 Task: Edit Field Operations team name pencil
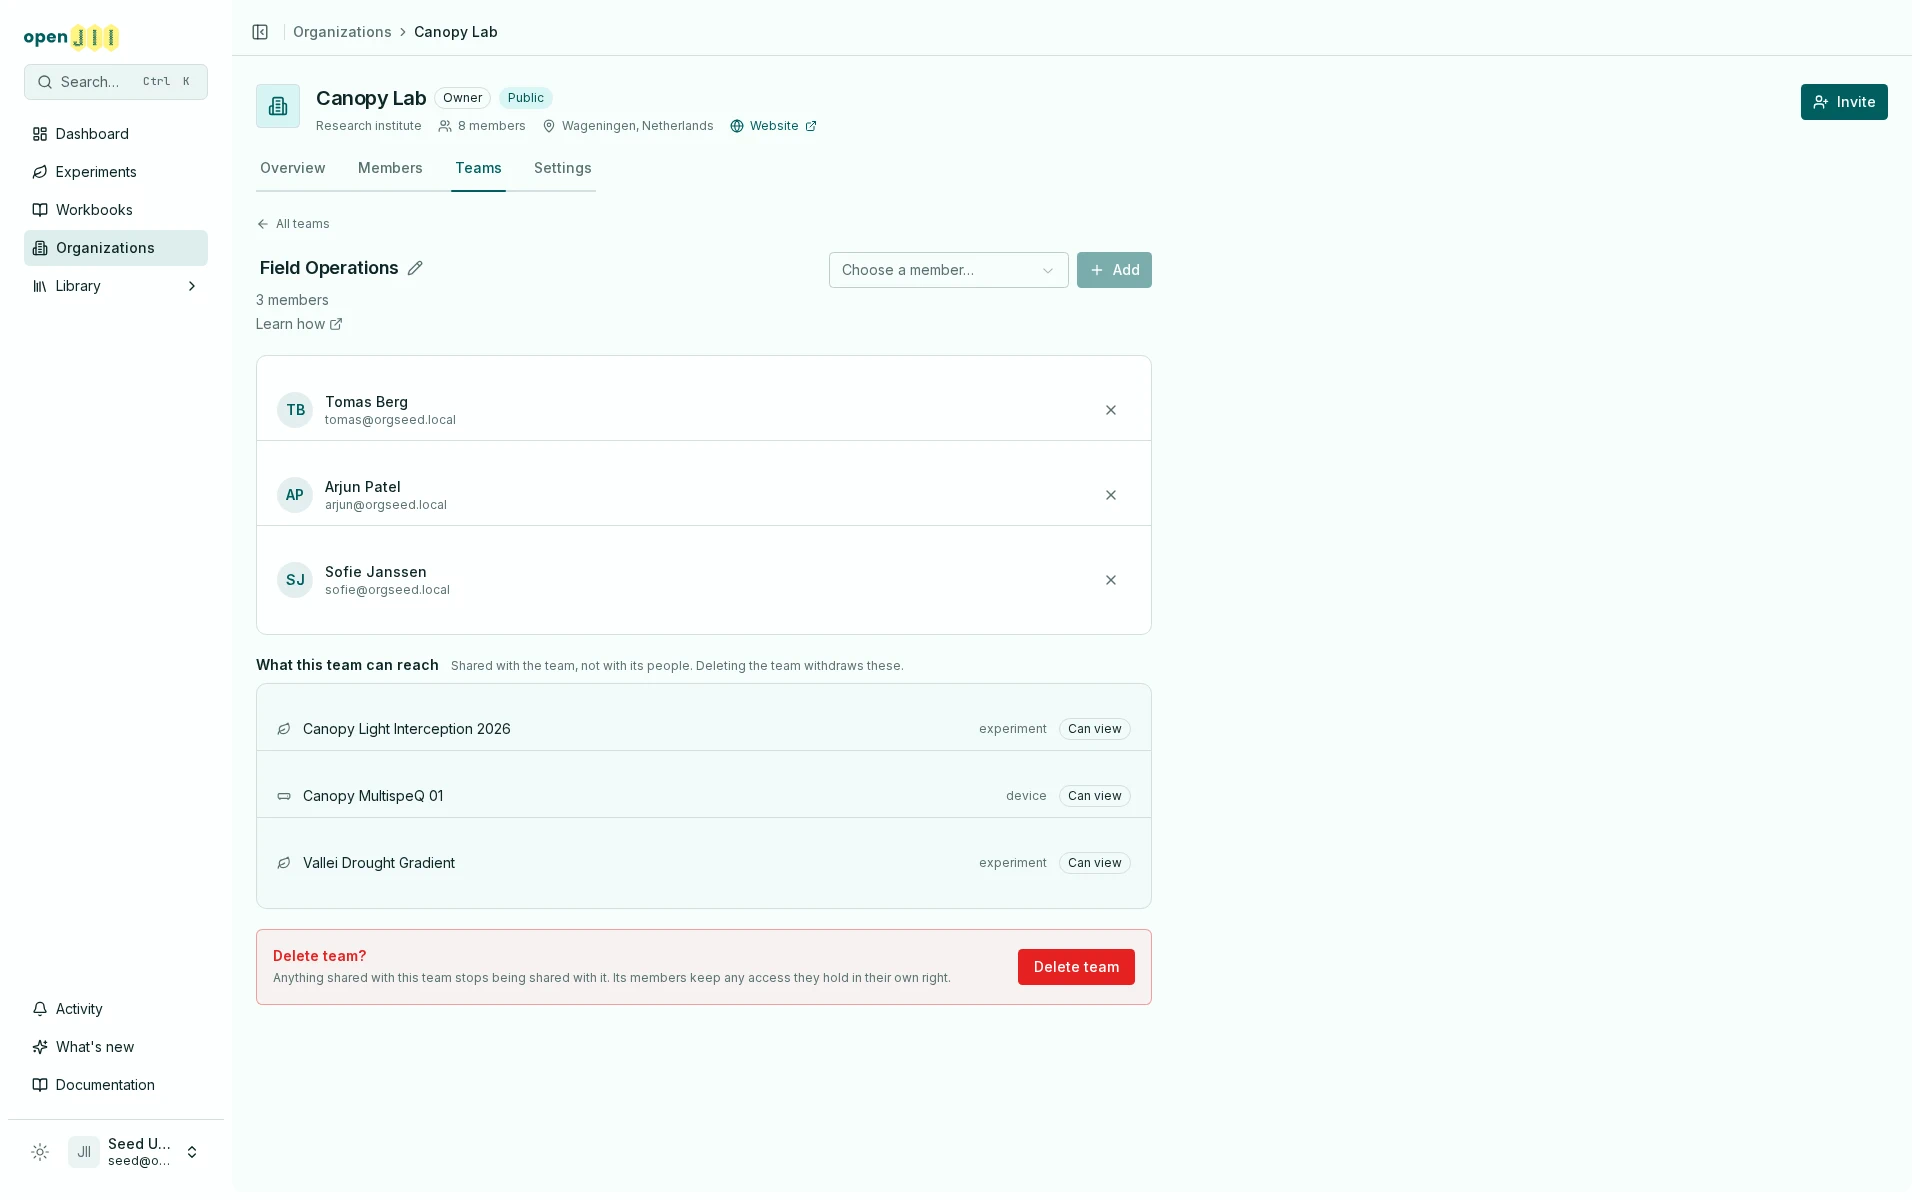[415, 268]
